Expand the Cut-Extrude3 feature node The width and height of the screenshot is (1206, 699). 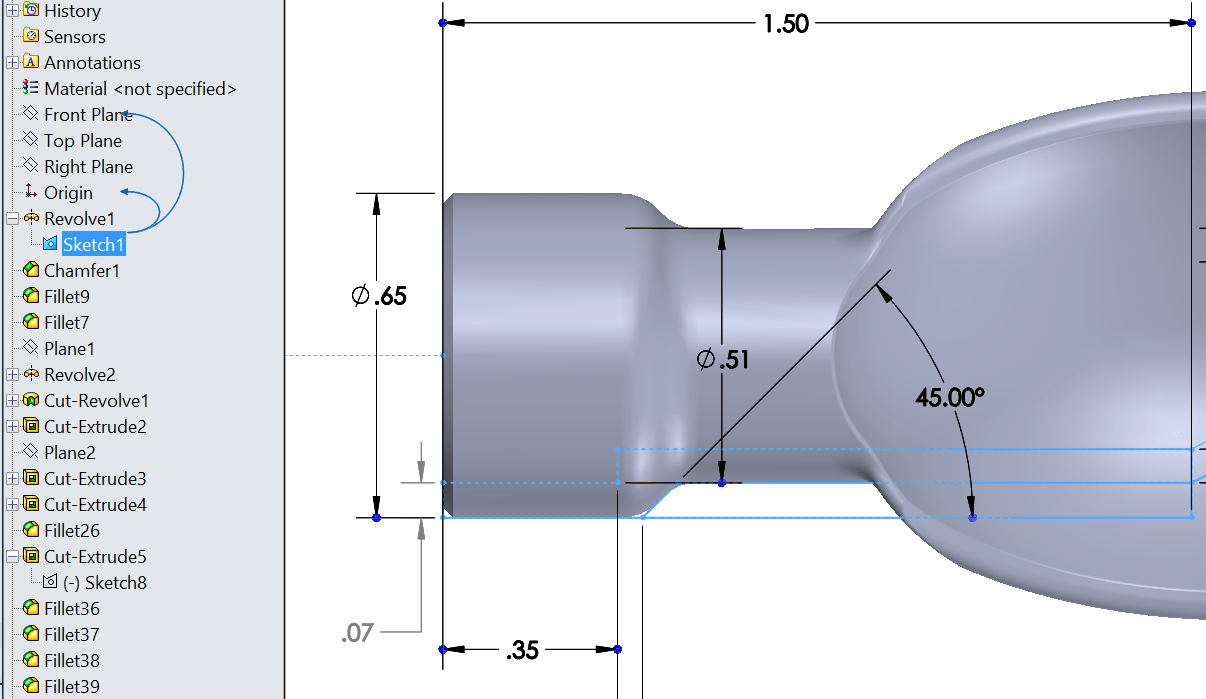(12, 478)
